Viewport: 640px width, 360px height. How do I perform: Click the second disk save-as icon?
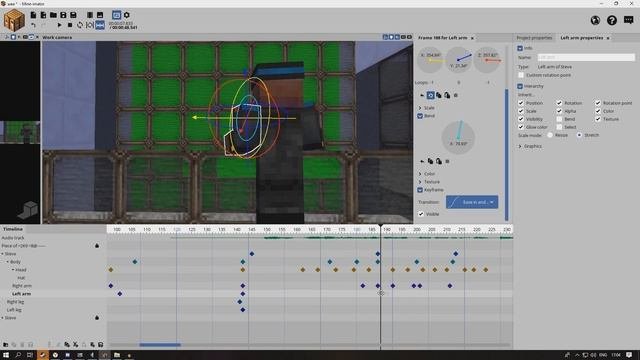[73, 15]
